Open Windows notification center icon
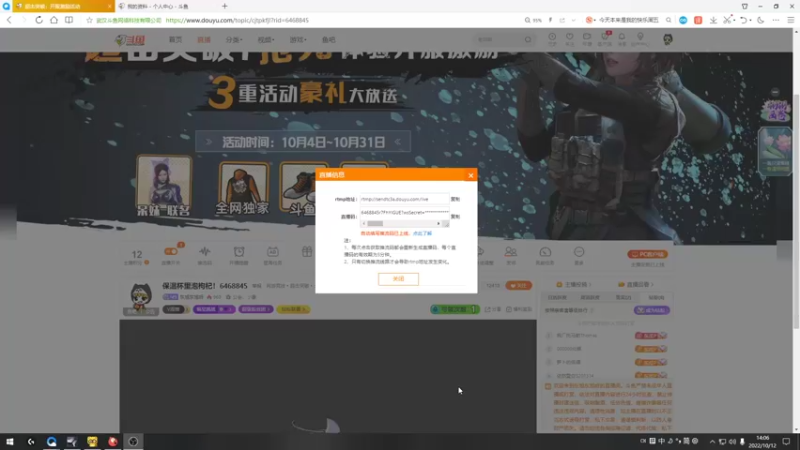Screen dimensions: 800x450 click(786, 442)
